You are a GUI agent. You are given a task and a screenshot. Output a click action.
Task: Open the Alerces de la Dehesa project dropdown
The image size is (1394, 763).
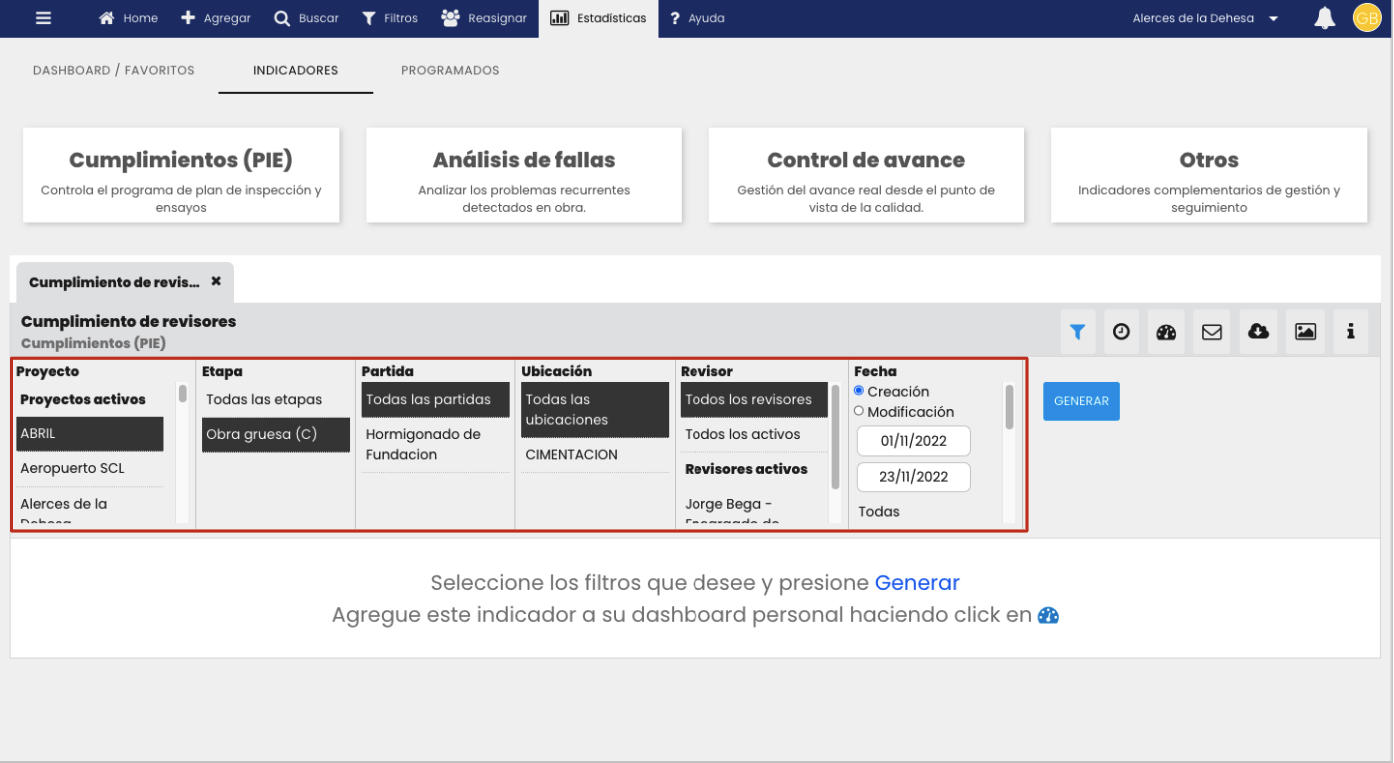tap(1204, 18)
